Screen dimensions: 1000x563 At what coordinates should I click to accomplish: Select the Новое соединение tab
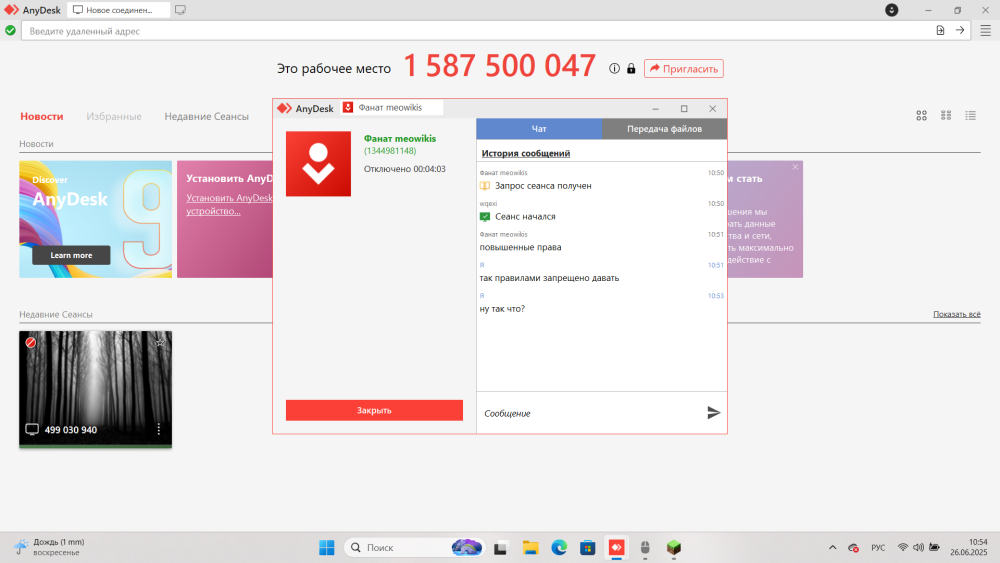pyautogui.click(x=119, y=10)
